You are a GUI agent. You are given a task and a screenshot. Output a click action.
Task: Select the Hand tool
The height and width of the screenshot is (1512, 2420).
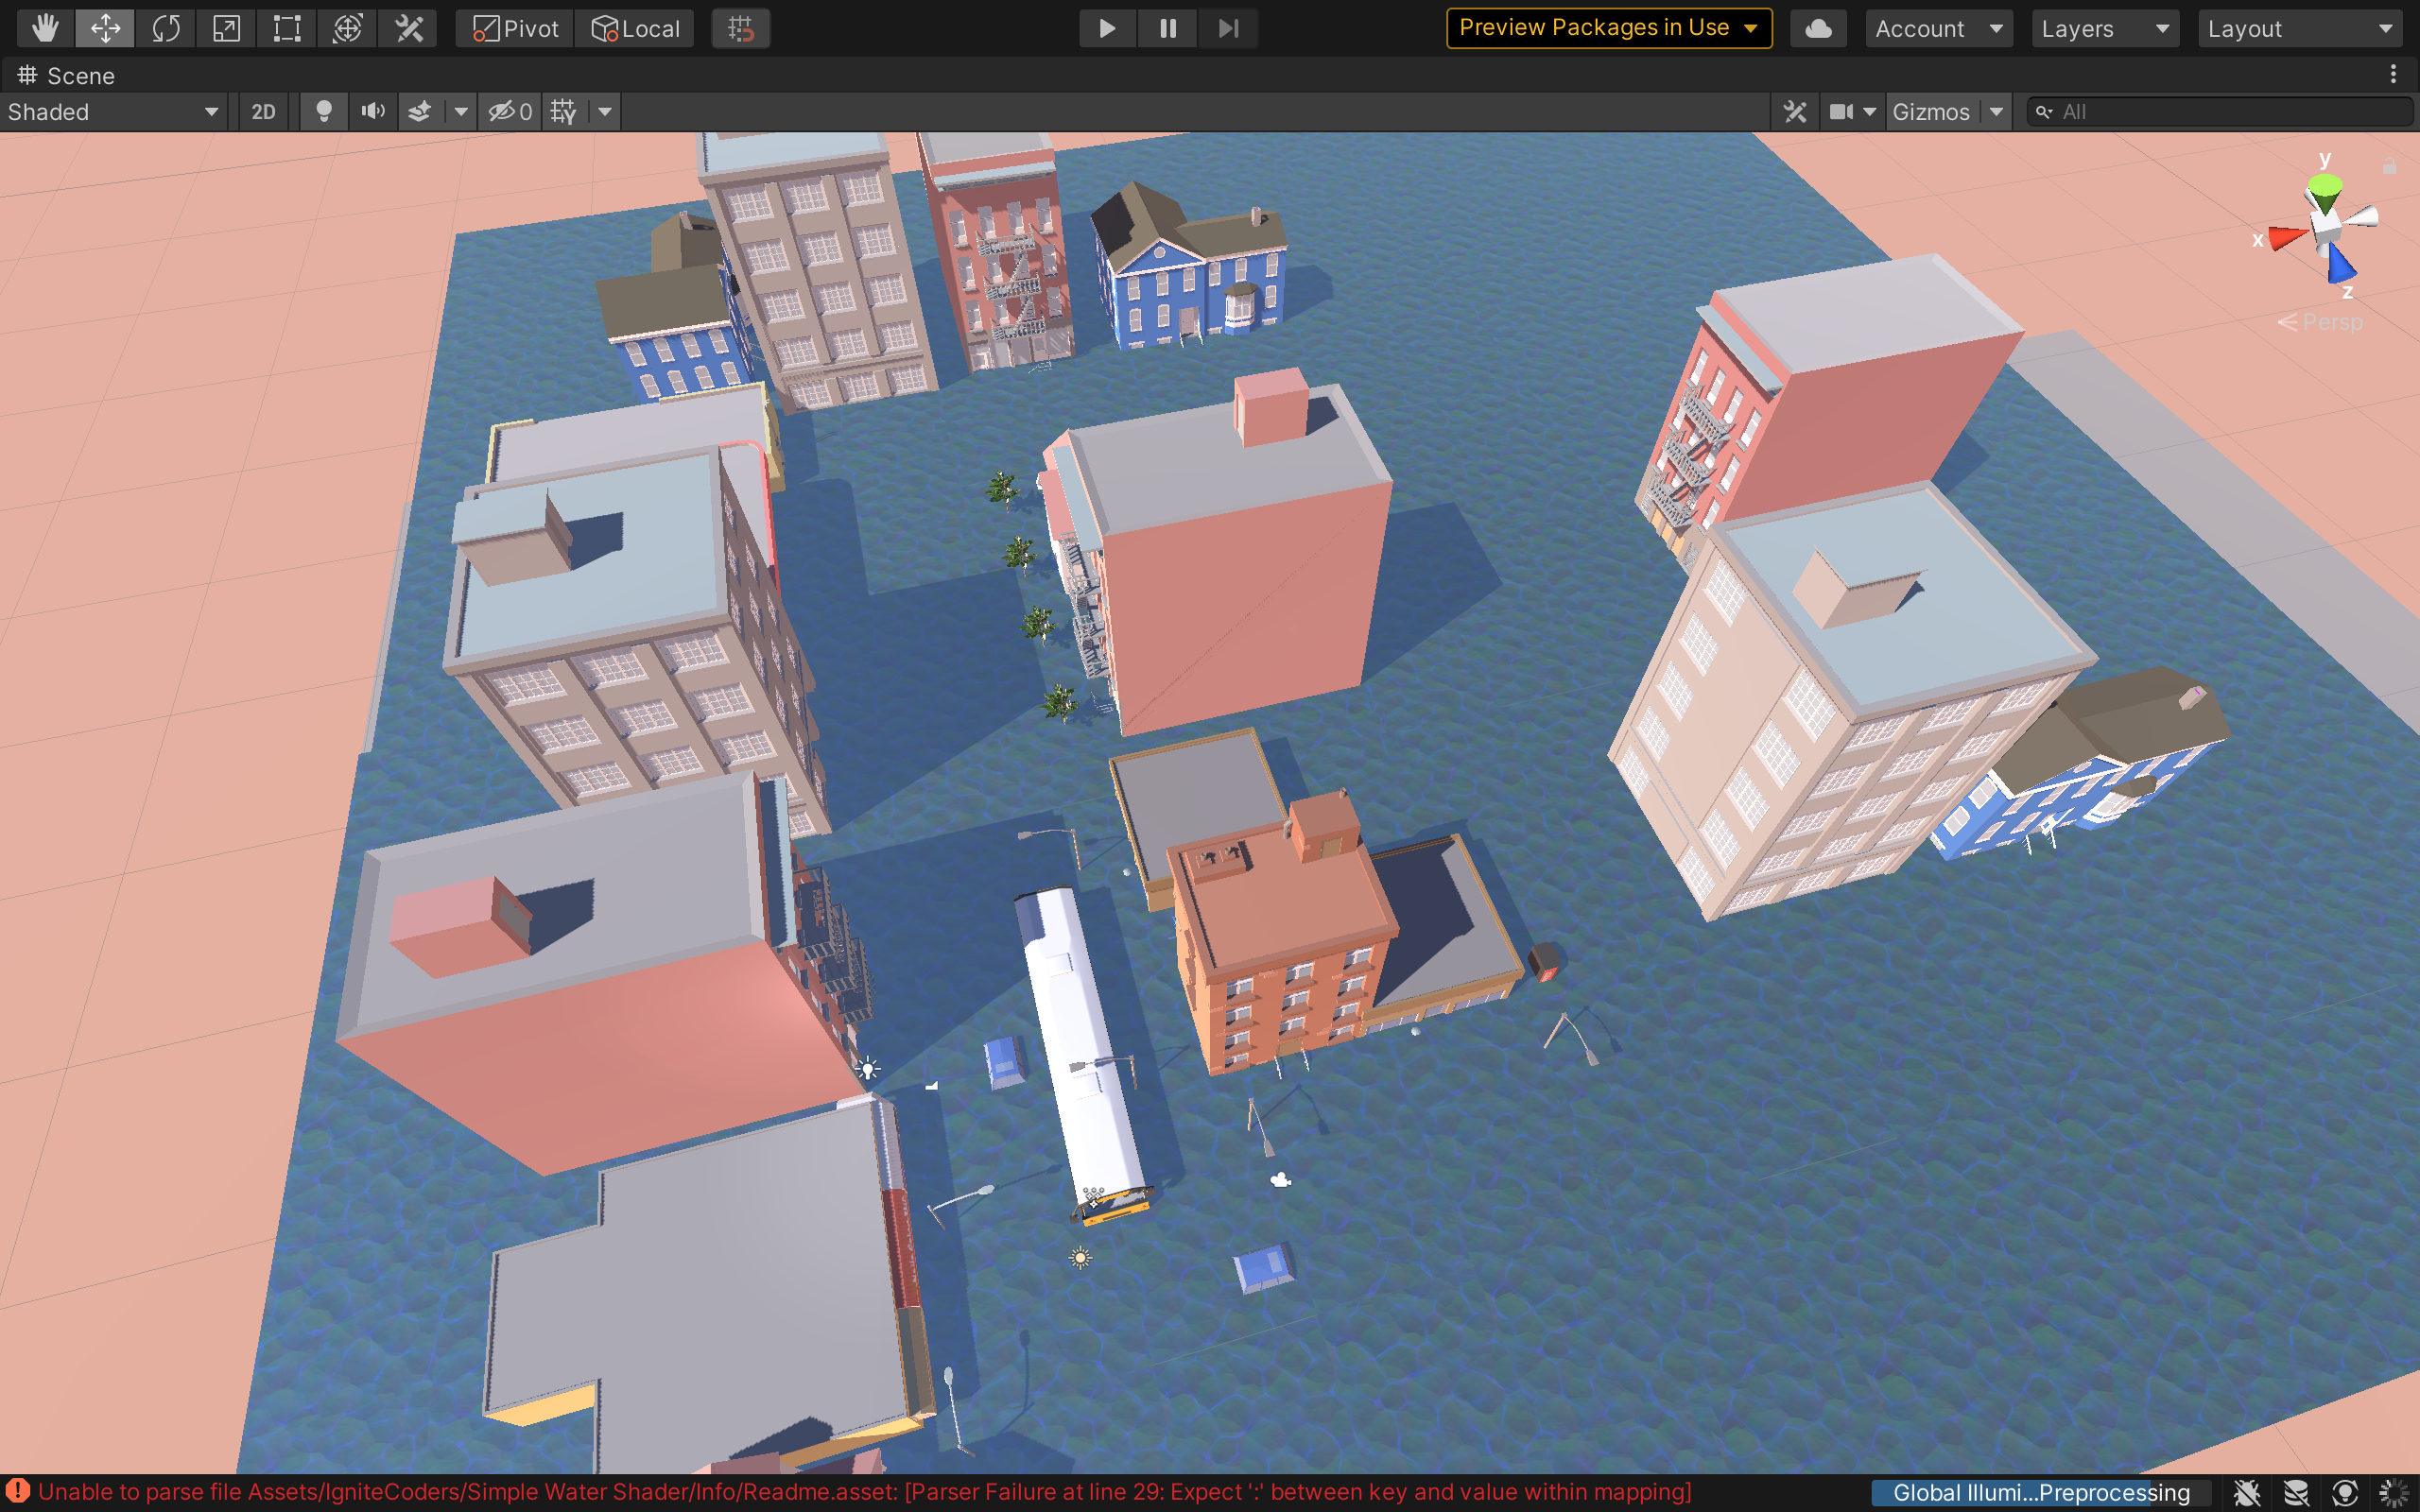point(45,28)
